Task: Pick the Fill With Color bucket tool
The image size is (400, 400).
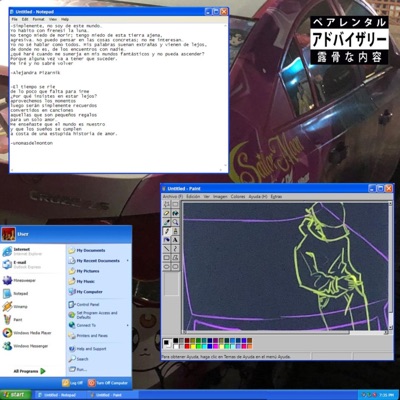Action: 175,213
